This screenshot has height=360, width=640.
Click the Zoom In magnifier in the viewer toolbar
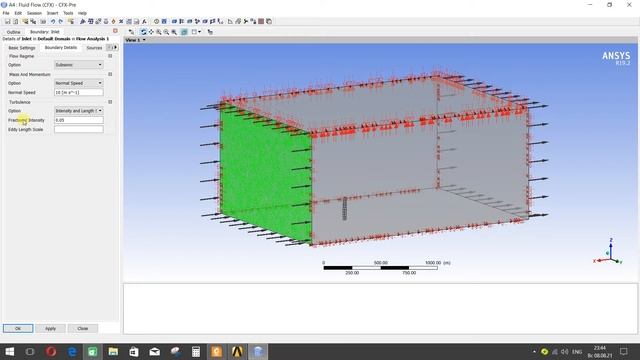pyautogui.click(x=159, y=32)
